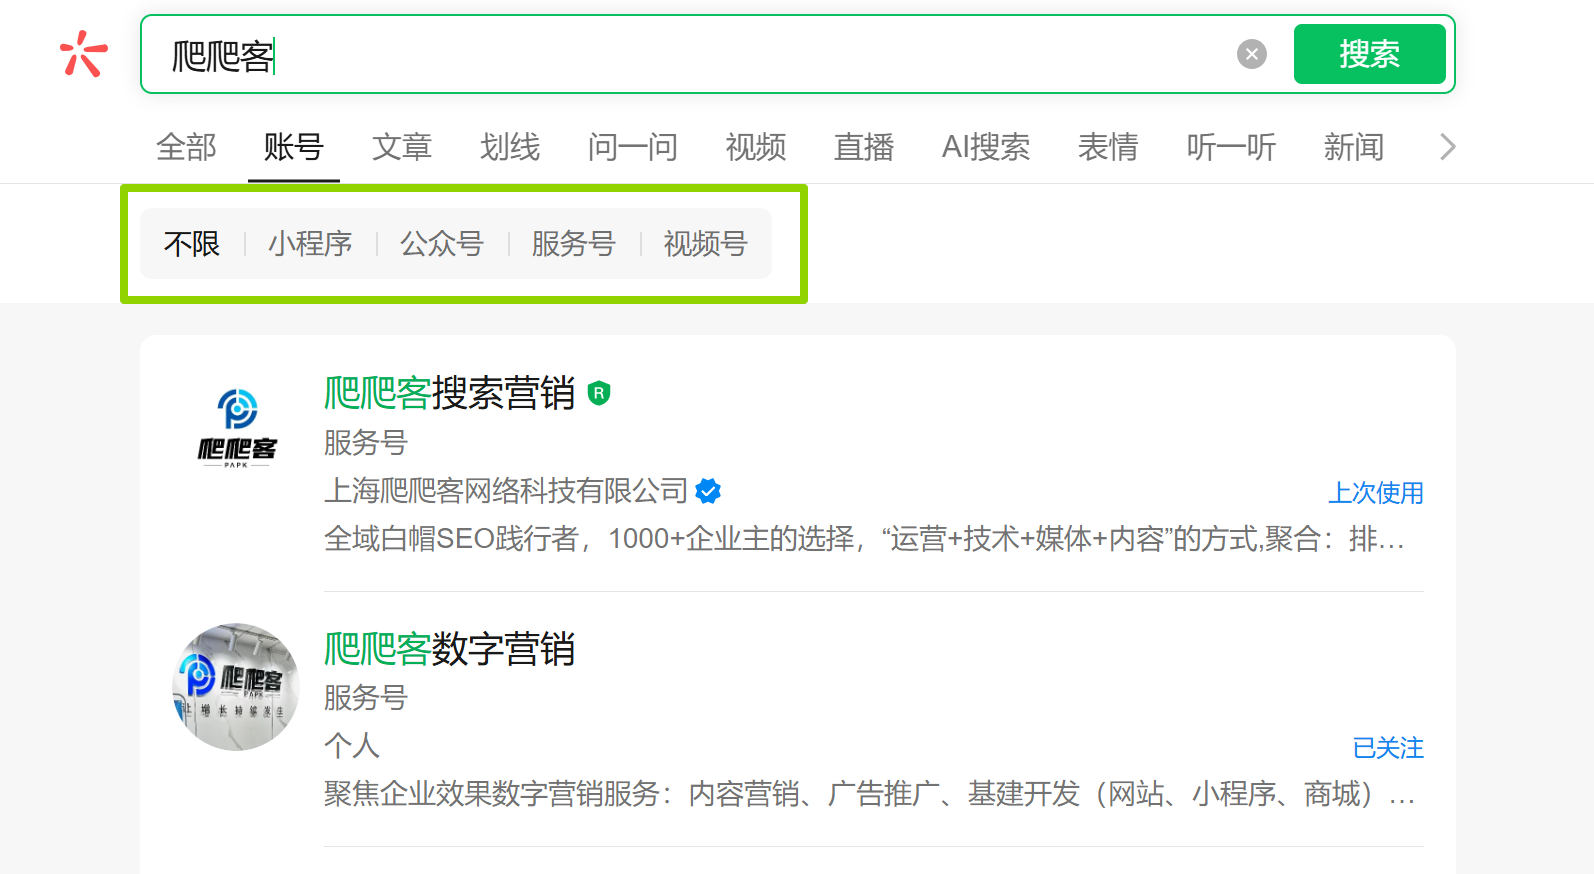Open the 新闻 tab

pos(1354,147)
